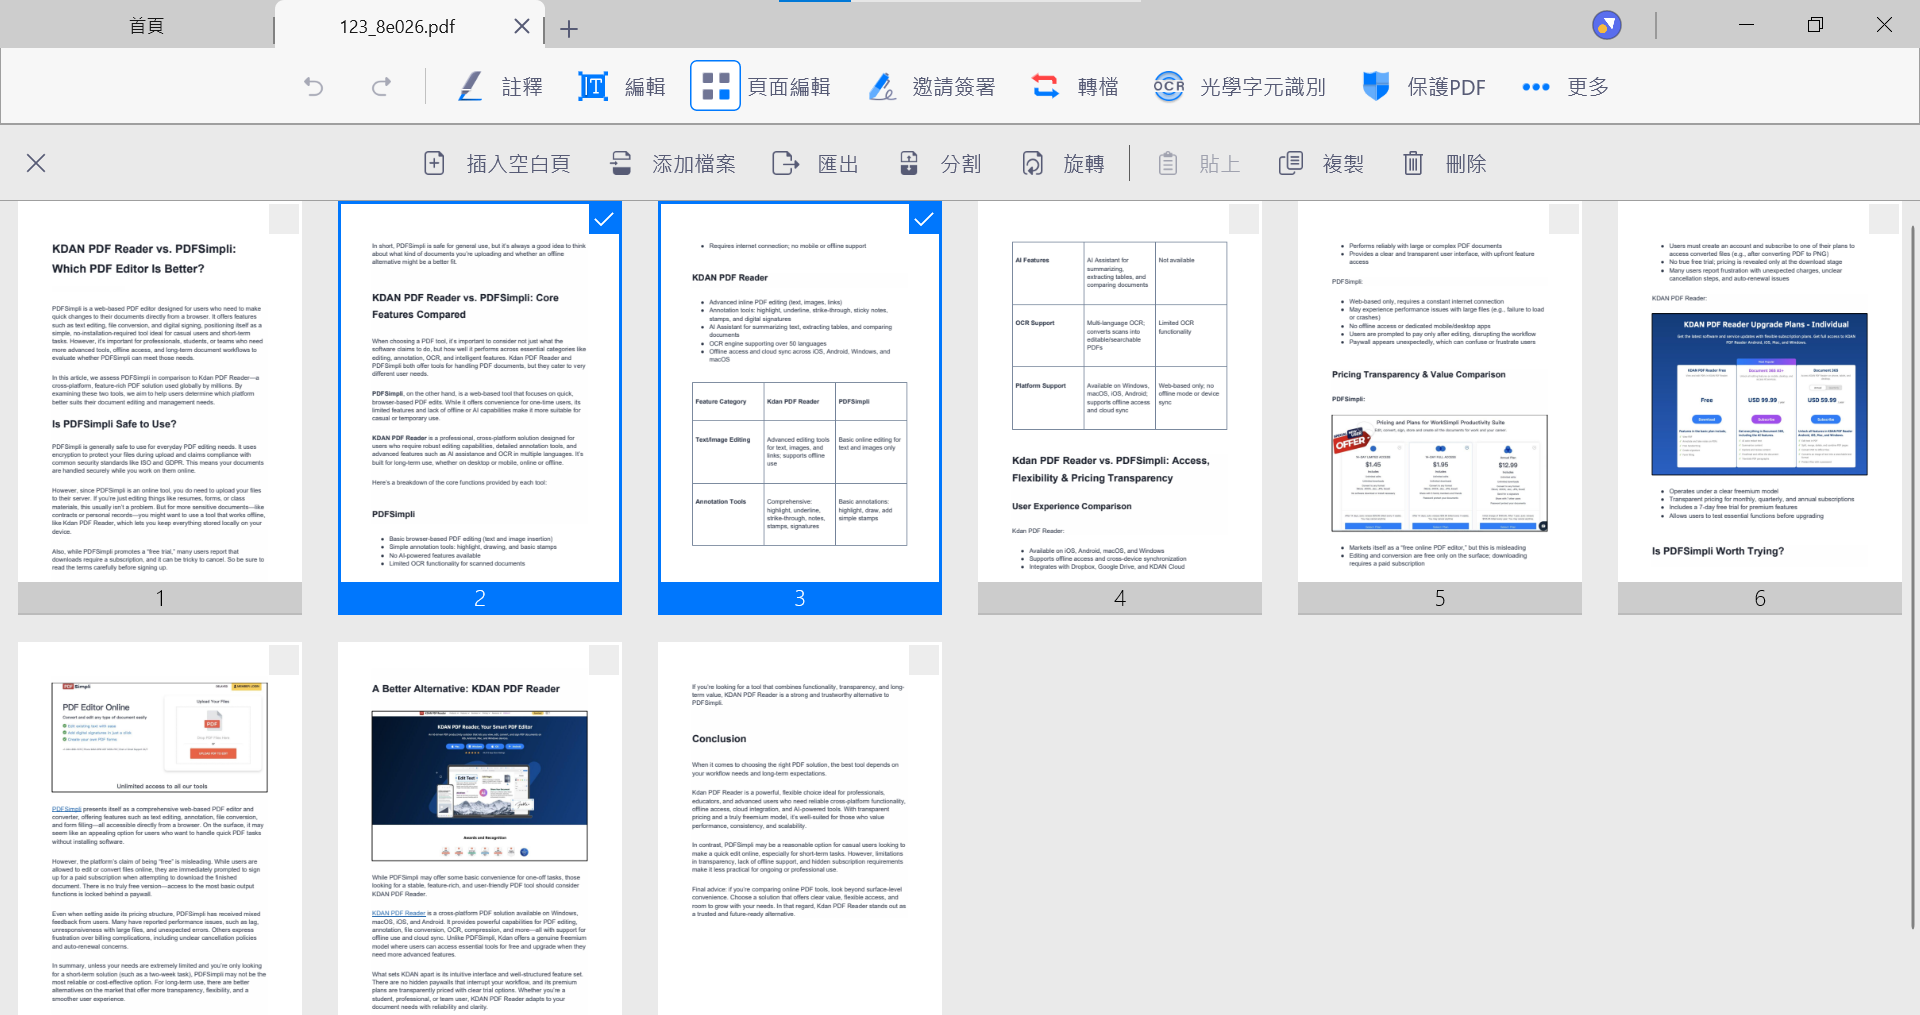
Task: Click the 邀請簽署 signature tool
Action: pos(932,87)
